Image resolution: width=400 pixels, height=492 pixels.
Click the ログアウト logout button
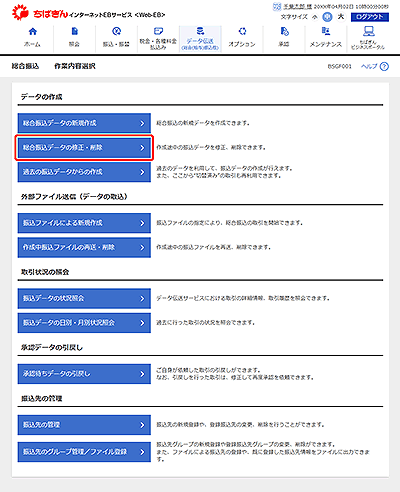coord(370,17)
